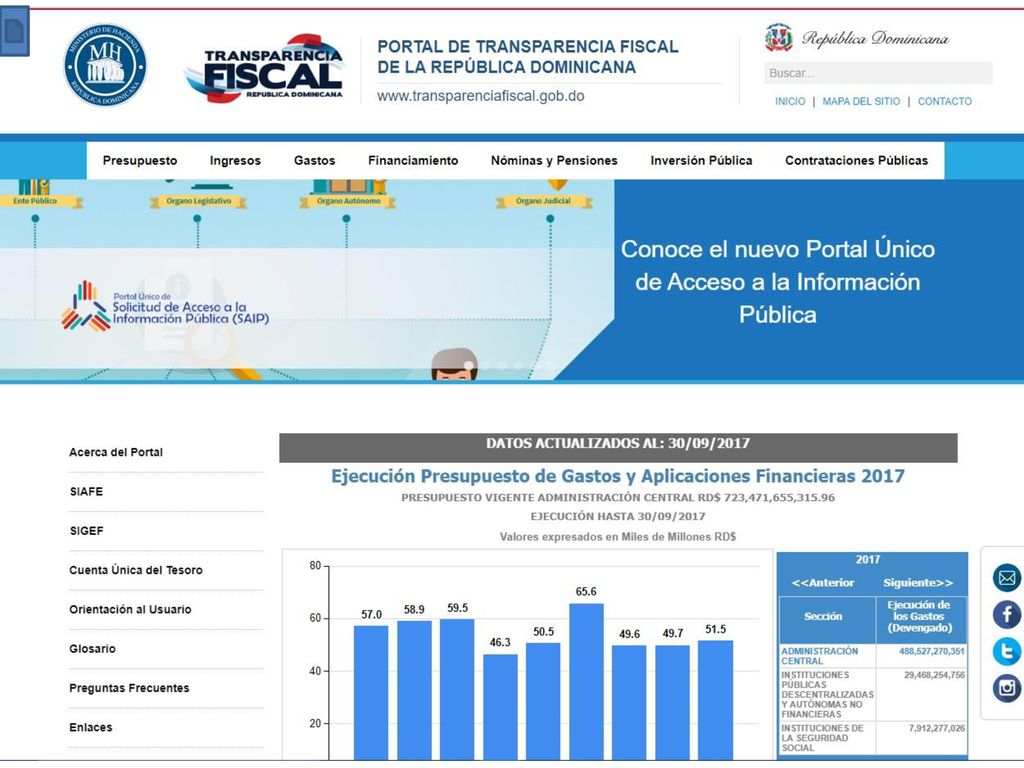Click INSTITUCIONES DE LA SEGURIDAD SOCIAL row

coord(872,737)
